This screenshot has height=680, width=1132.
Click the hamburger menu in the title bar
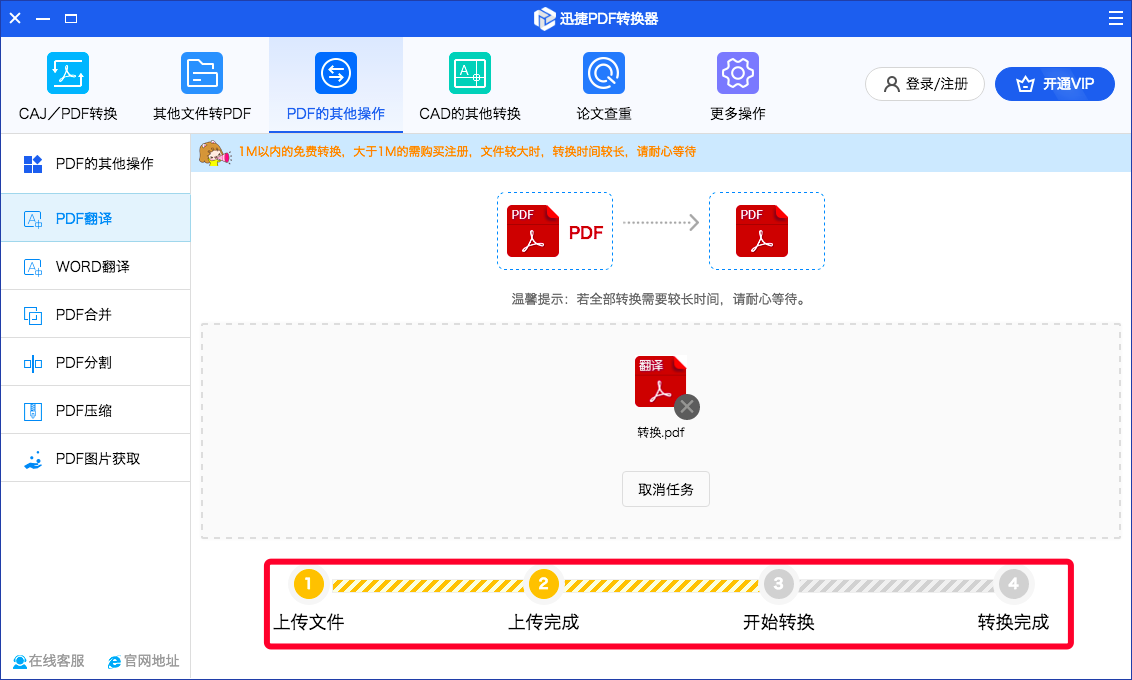pyautogui.click(x=1115, y=18)
